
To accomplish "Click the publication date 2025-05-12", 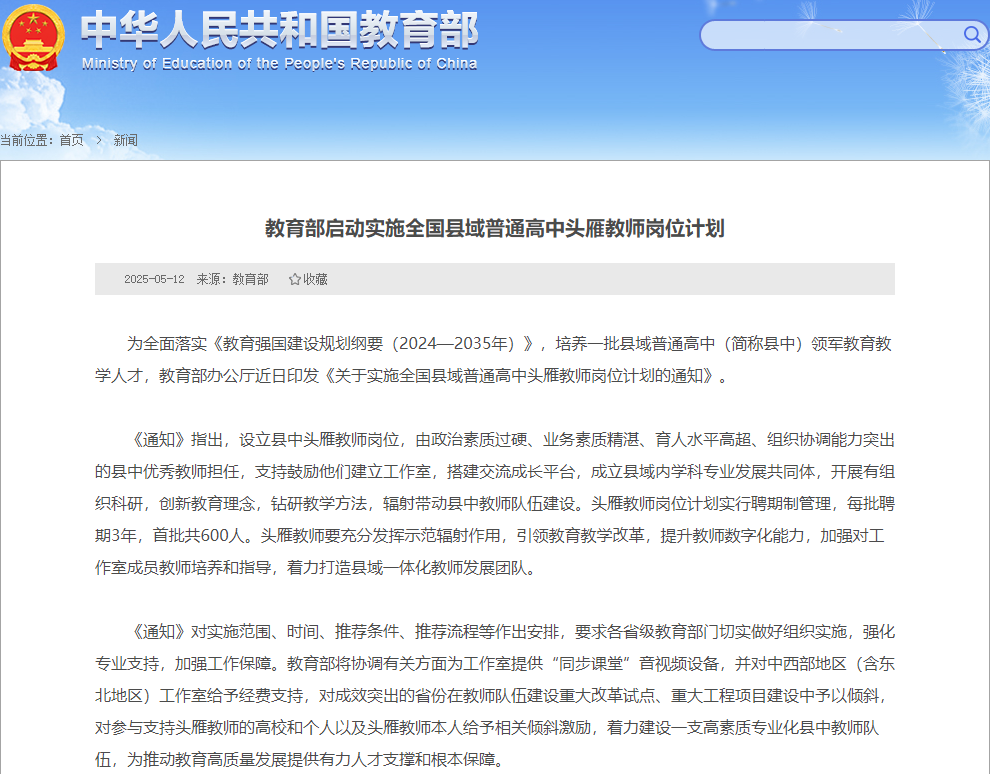I will [x=154, y=279].
